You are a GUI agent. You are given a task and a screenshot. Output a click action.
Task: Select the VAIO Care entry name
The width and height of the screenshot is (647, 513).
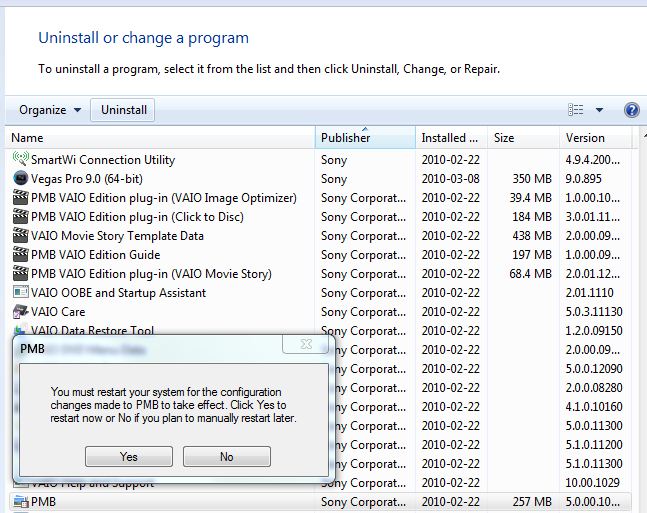click(x=58, y=312)
